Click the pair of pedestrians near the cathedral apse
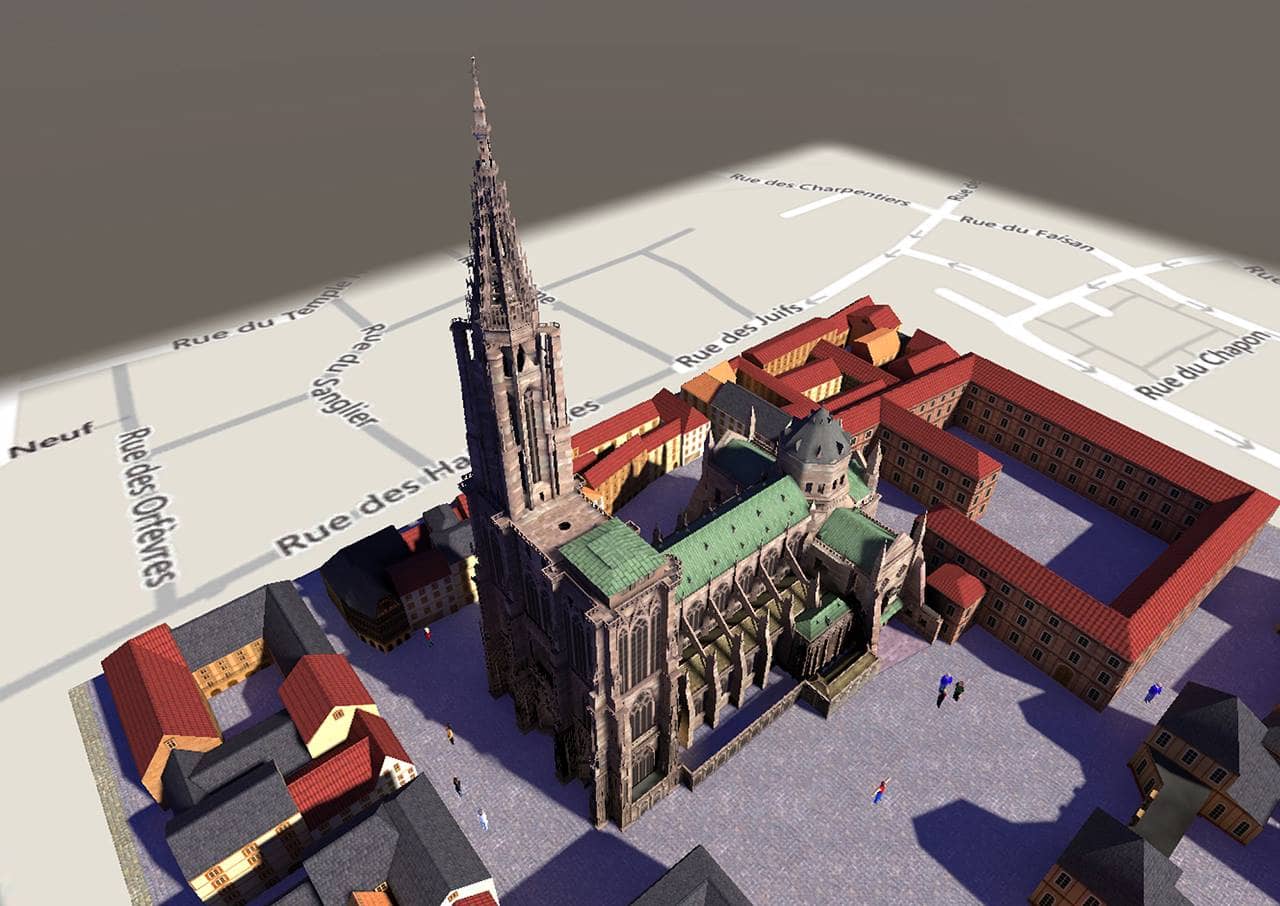The image size is (1280, 906). 950,687
